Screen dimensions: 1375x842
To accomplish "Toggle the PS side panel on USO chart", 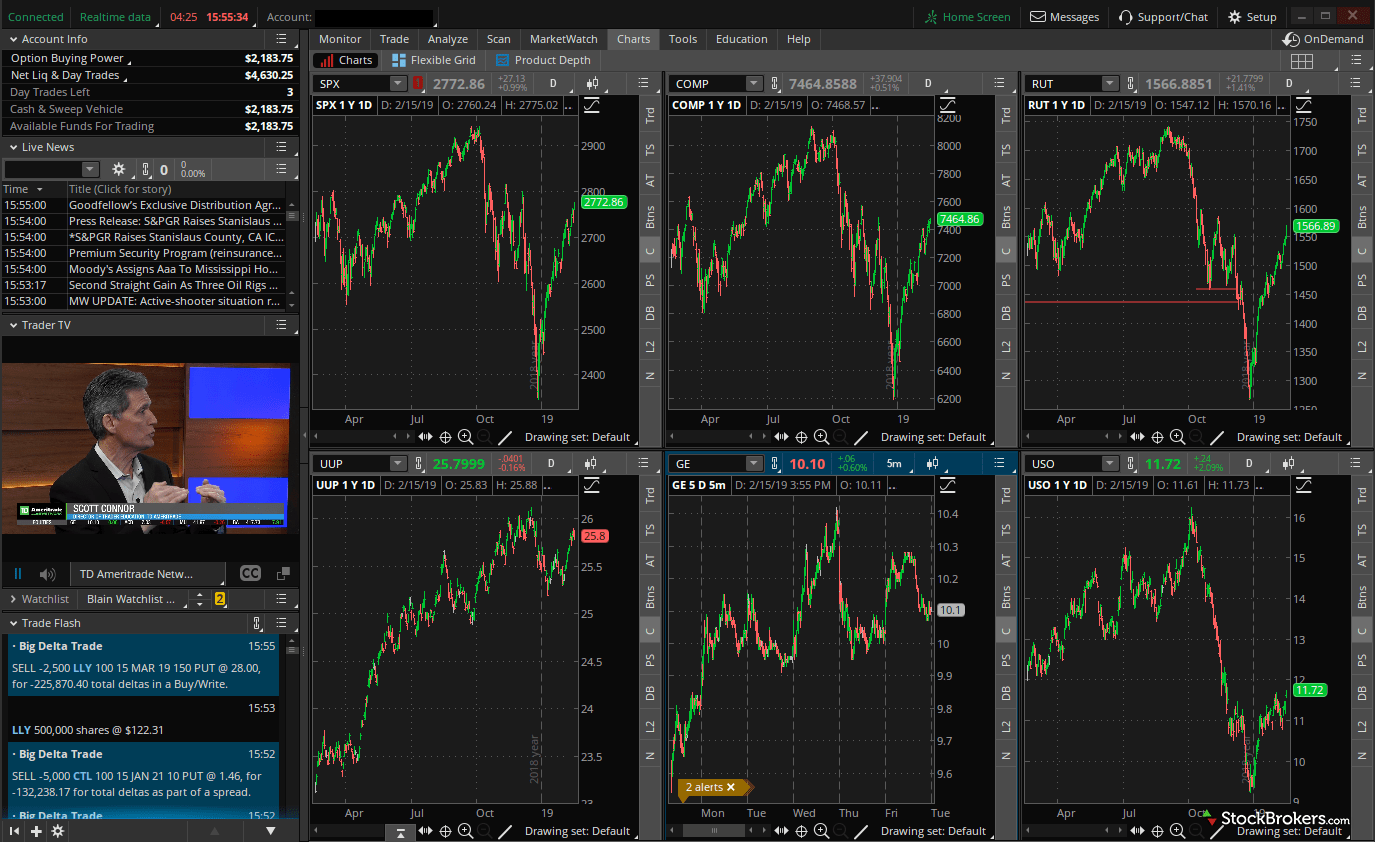I will click(x=1362, y=660).
